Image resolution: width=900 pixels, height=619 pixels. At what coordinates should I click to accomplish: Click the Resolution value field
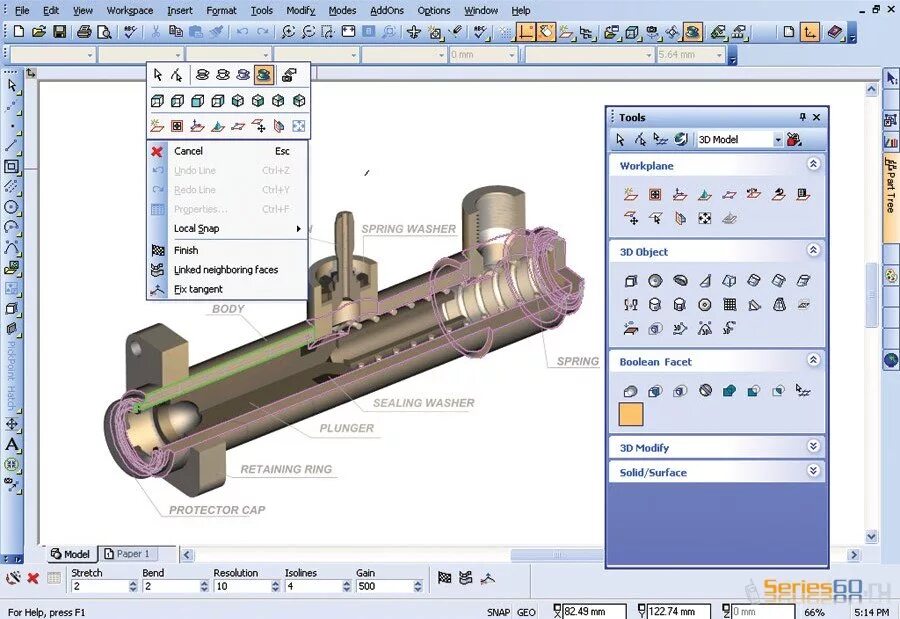pyautogui.click(x=242, y=586)
